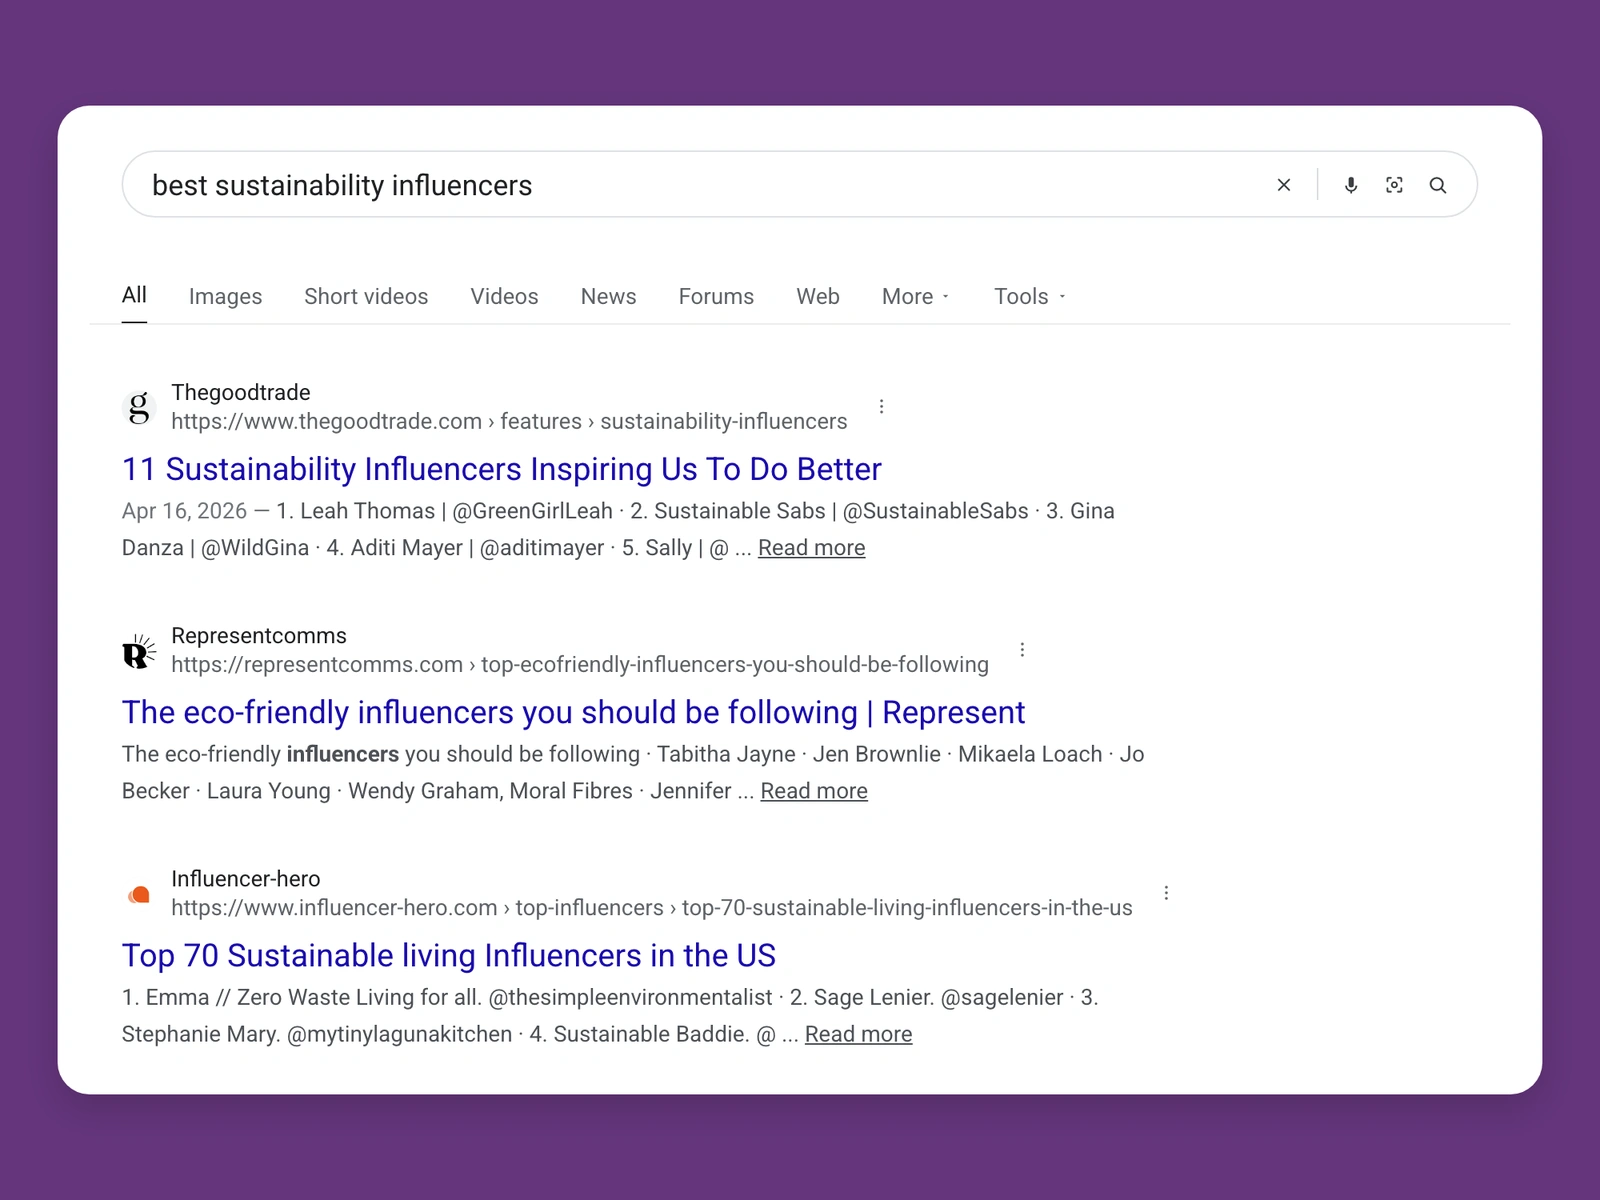Click Read more under Thegoodtrade snippet
Image resolution: width=1600 pixels, height=1200 pixels.
pyautogui.click(x=811, y=548)
